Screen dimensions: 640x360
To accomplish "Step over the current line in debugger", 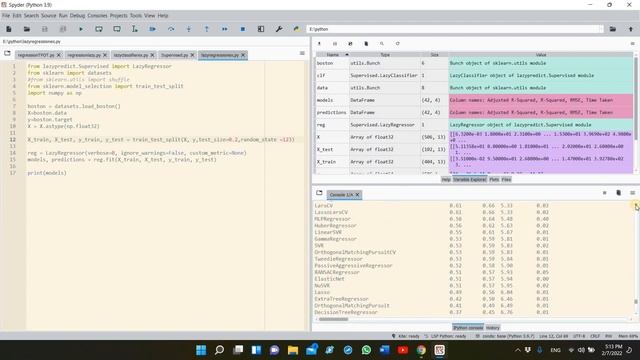I will (x=171, y=29).
